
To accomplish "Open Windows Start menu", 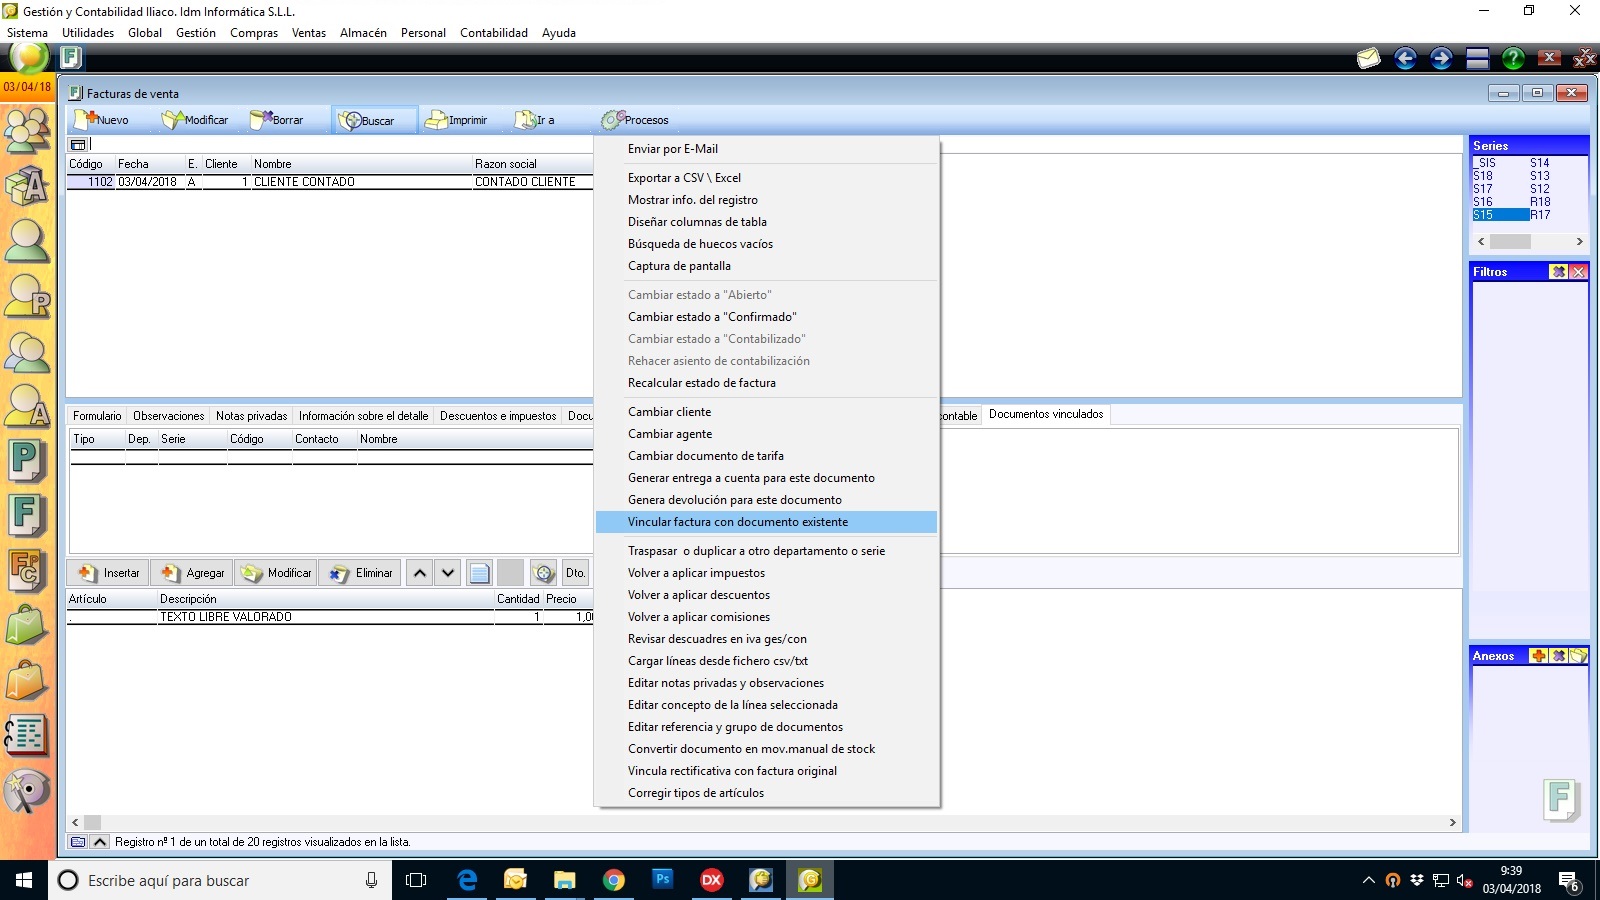I will (24, 880).
